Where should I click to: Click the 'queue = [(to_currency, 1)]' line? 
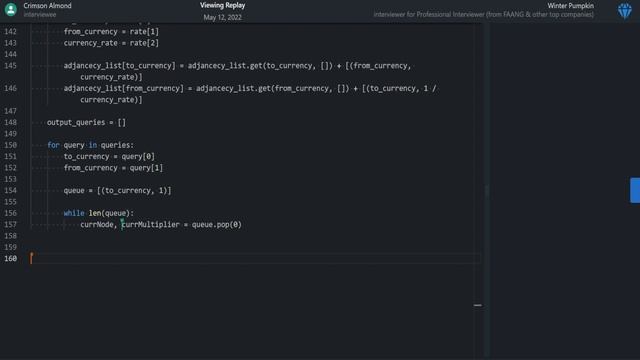coord(118,191)
